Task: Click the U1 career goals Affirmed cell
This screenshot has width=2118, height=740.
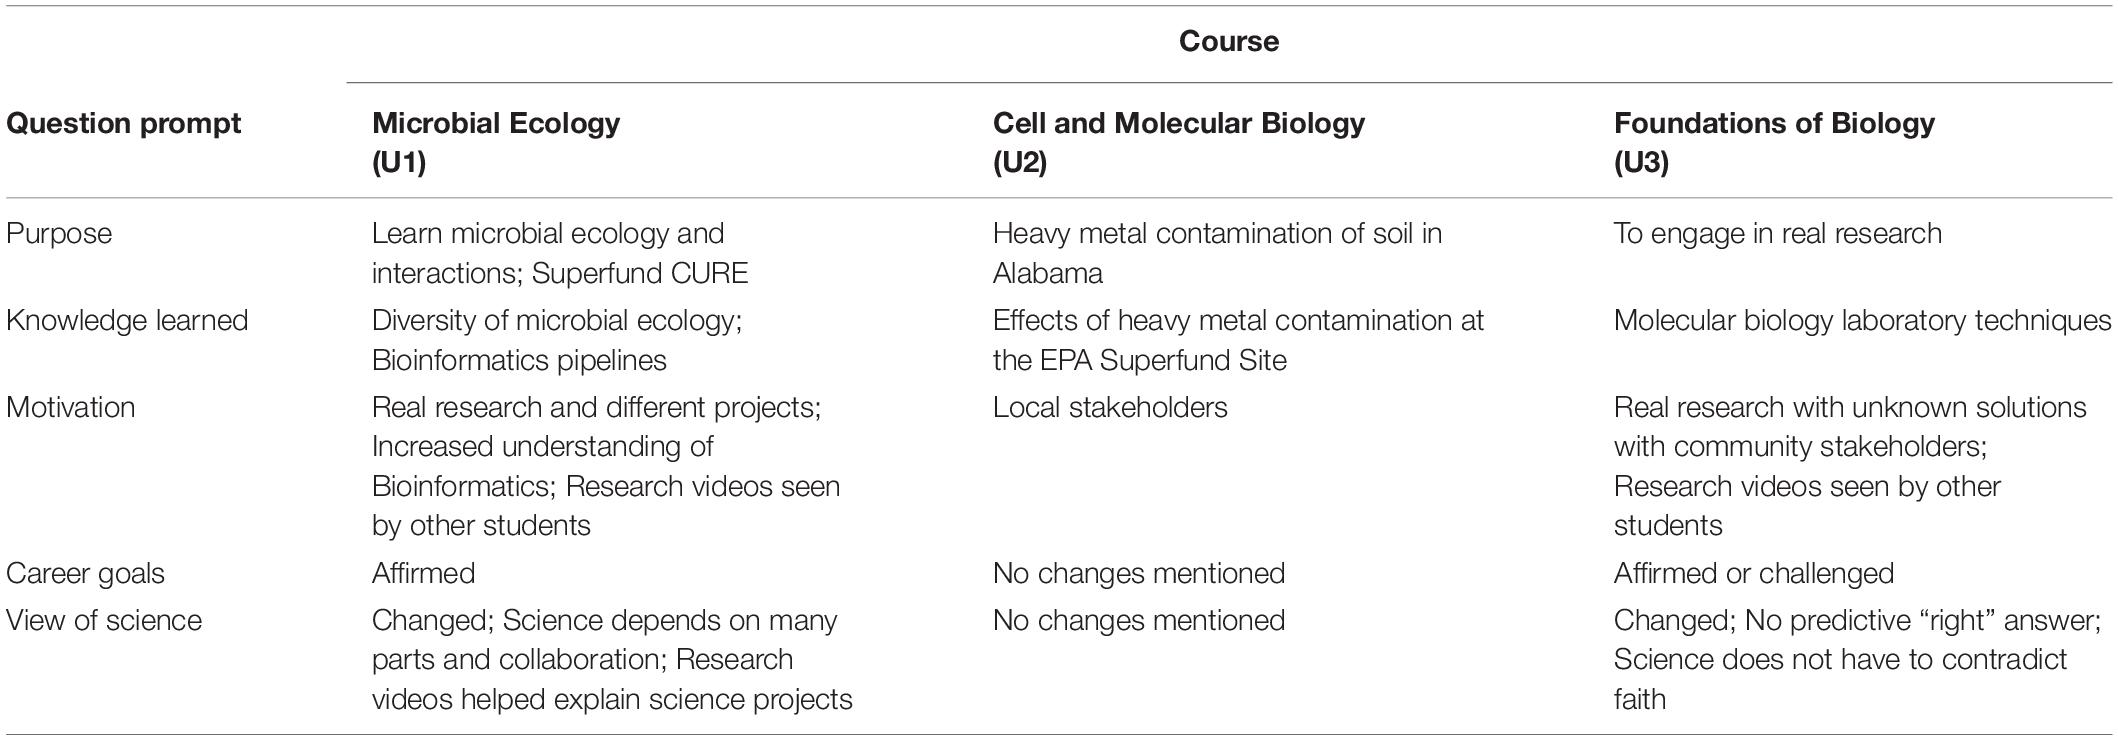Action: point(423,574)
